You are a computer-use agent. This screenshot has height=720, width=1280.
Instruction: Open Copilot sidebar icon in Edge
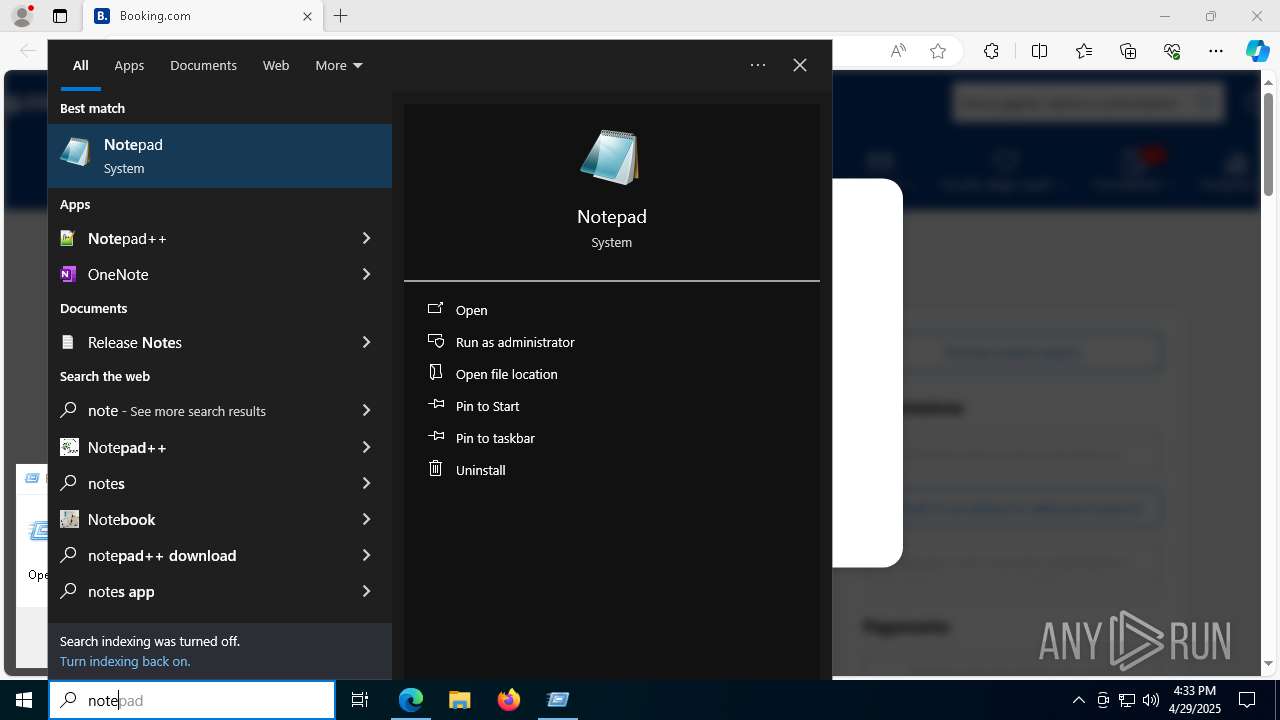[x=1257, y=51]
